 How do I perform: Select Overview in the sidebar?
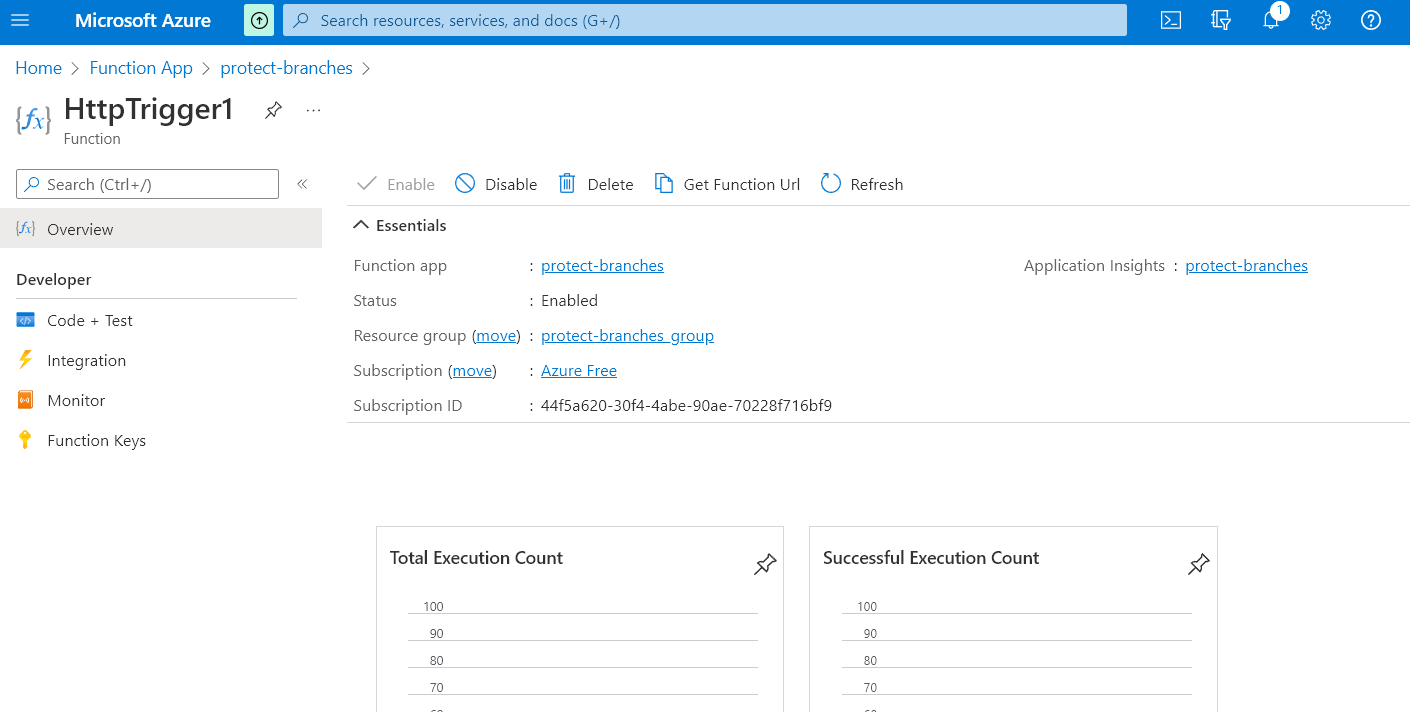pyautogui.click(x=161, y=229)
